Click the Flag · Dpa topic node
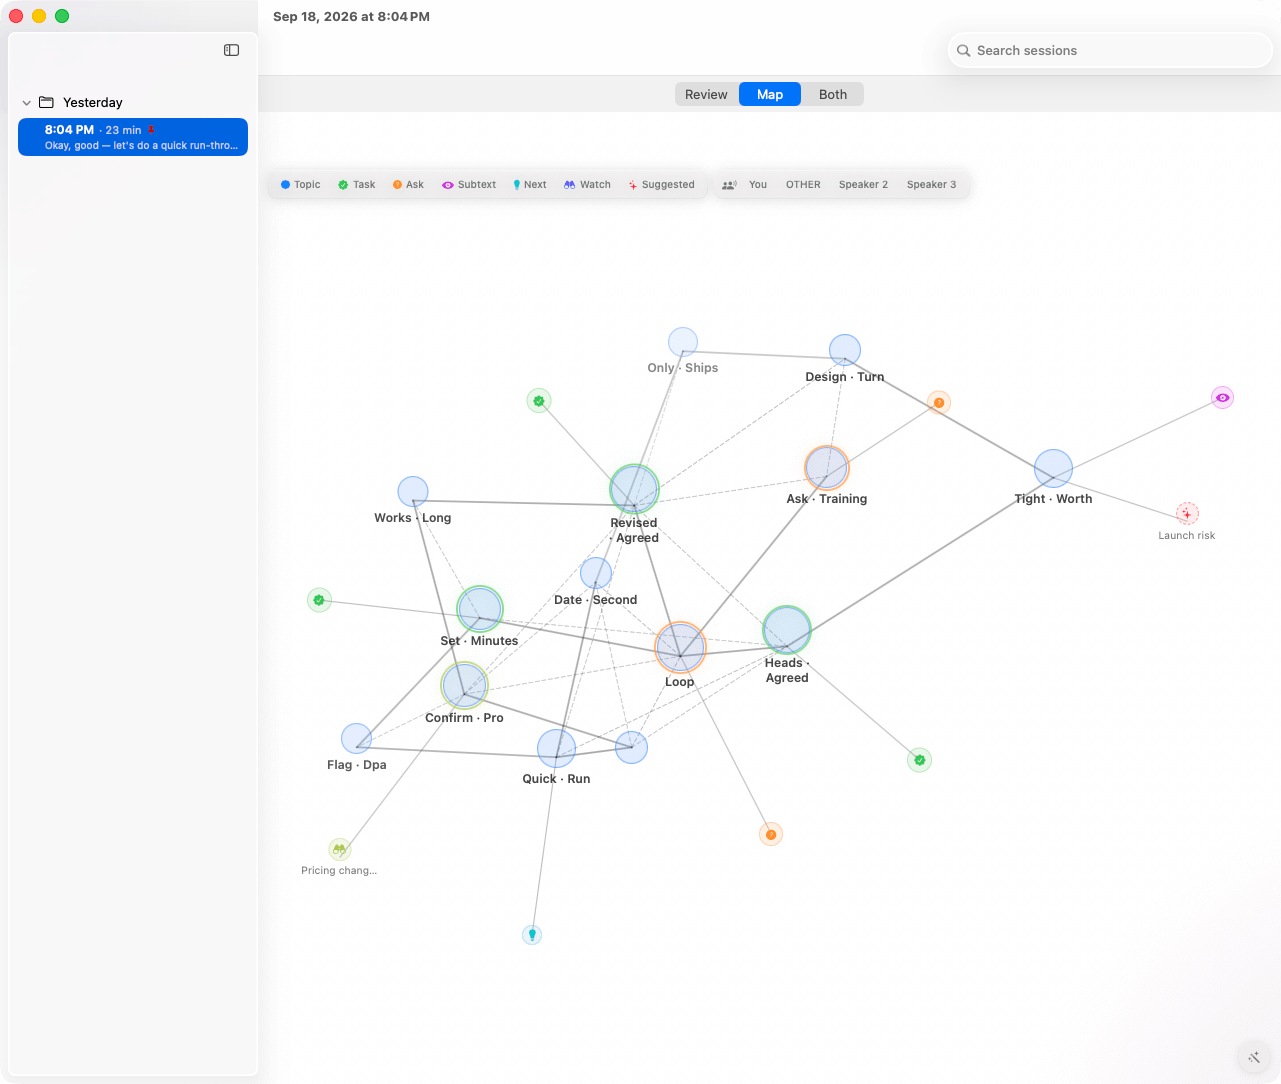 click(x=356, y=739)
